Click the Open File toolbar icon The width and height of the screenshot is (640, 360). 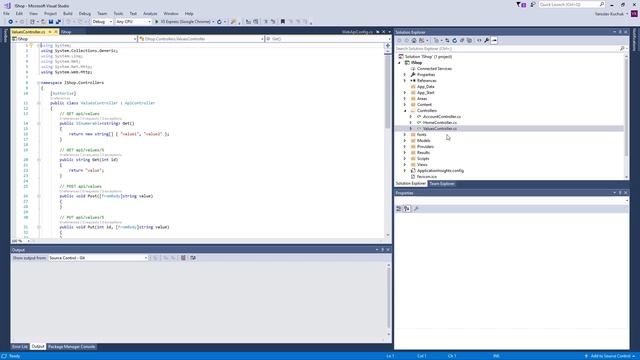coord(43,22)
